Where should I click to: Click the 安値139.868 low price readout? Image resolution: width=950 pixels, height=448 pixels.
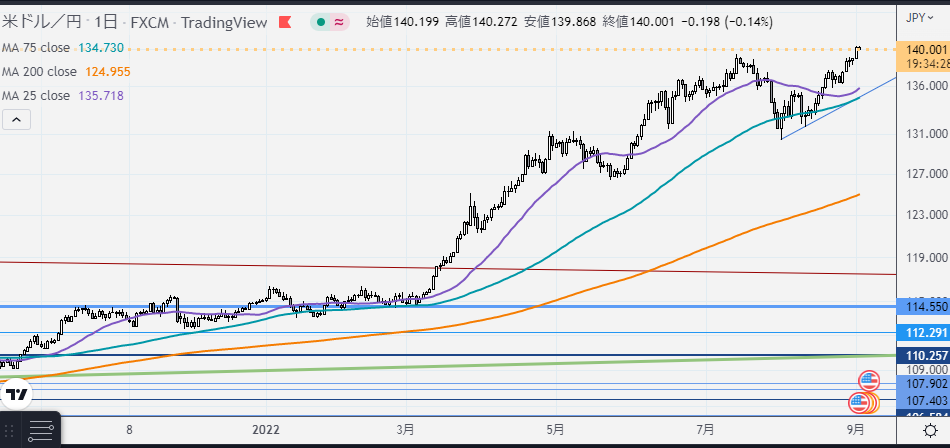(x=560, y=22)
